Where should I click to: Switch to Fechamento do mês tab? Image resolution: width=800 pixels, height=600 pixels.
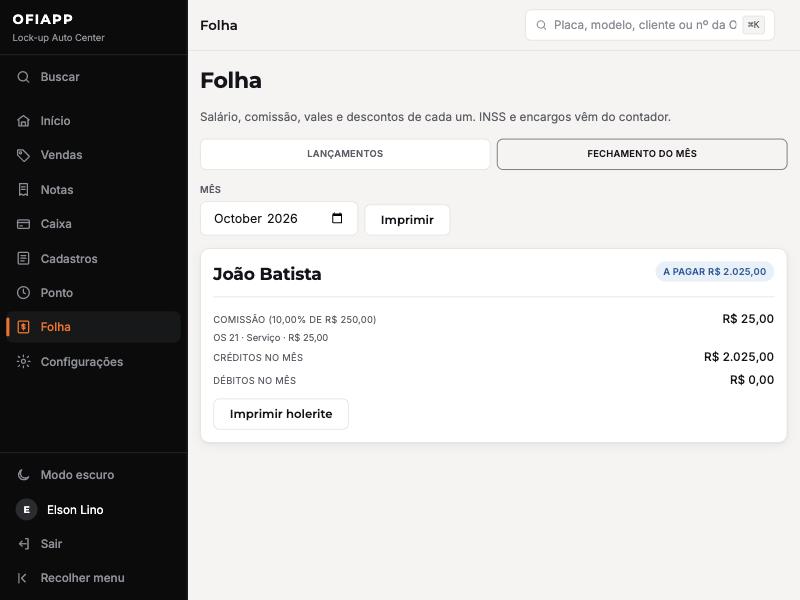point(642,154)
